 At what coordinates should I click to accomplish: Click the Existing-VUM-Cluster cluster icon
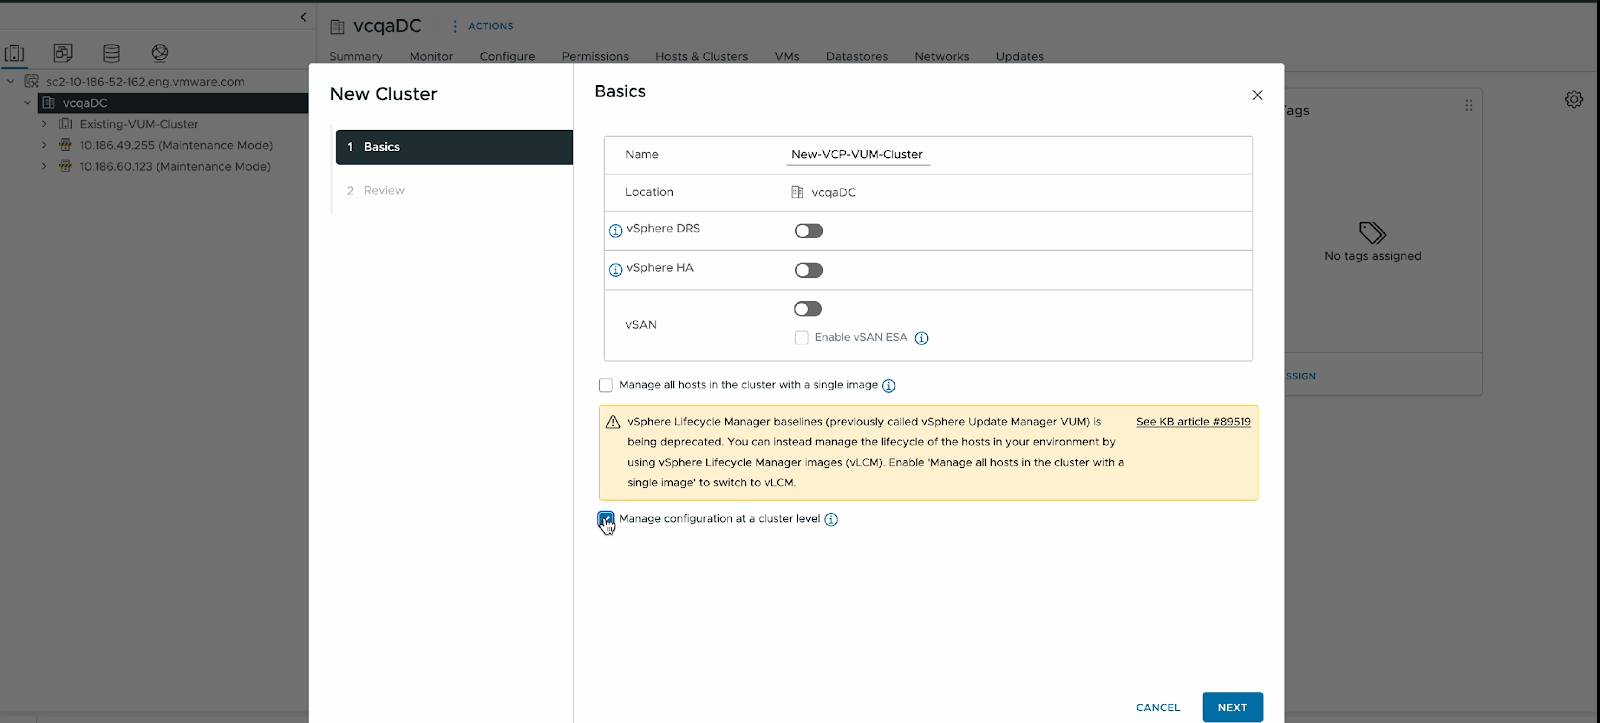[x=66, y=124]
